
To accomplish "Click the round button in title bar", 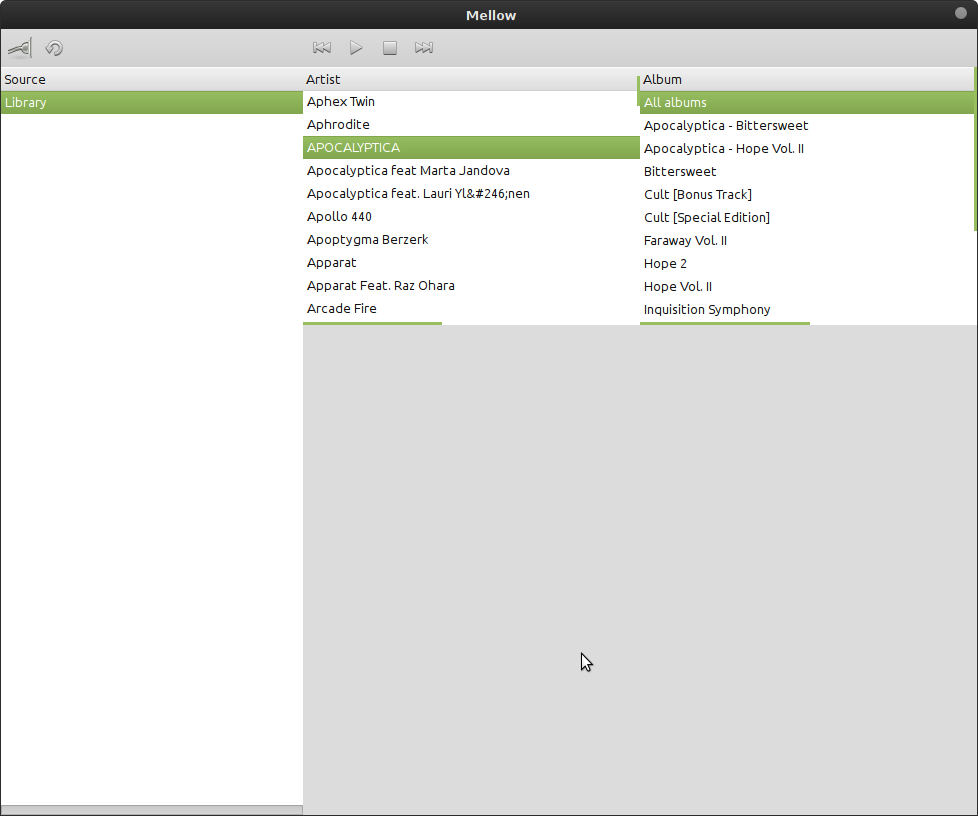I will [961, 13].
